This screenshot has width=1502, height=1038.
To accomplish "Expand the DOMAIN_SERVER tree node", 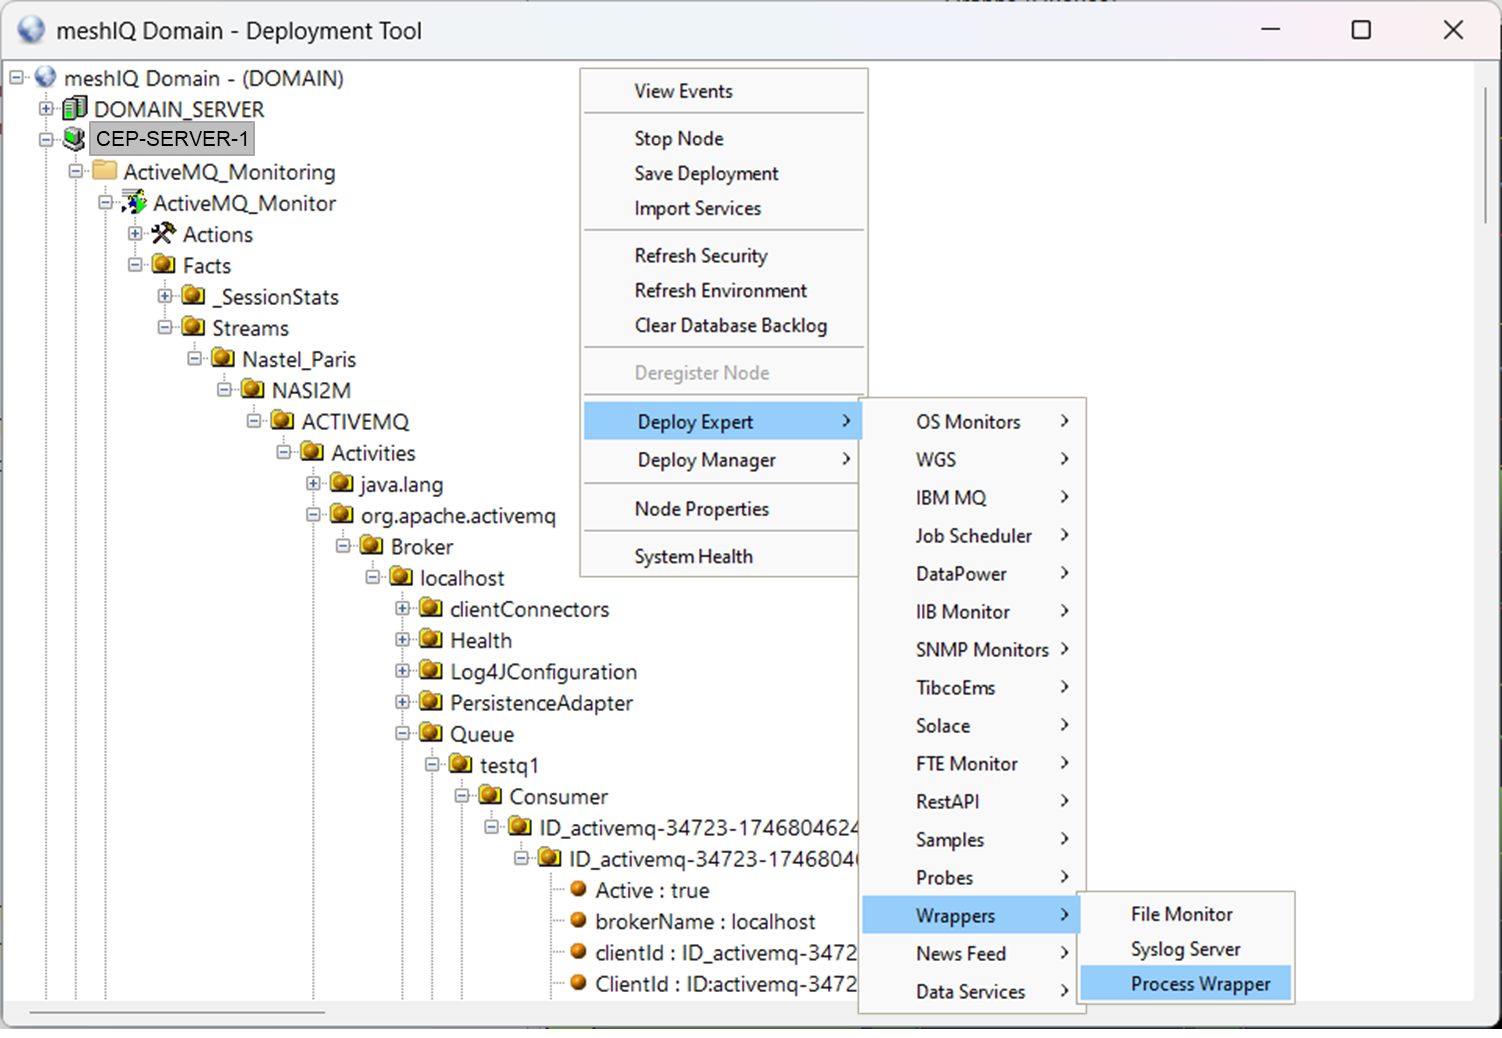I will click(x=46, y=108).
